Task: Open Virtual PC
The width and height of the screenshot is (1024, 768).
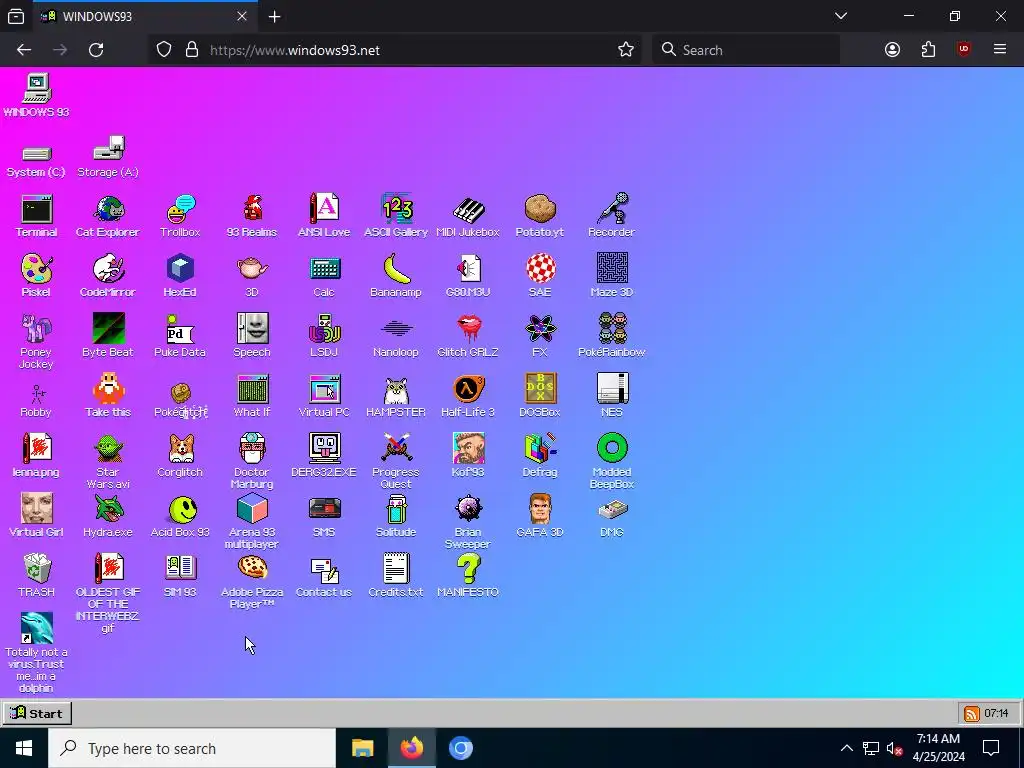Action: [x=324, y=396]
